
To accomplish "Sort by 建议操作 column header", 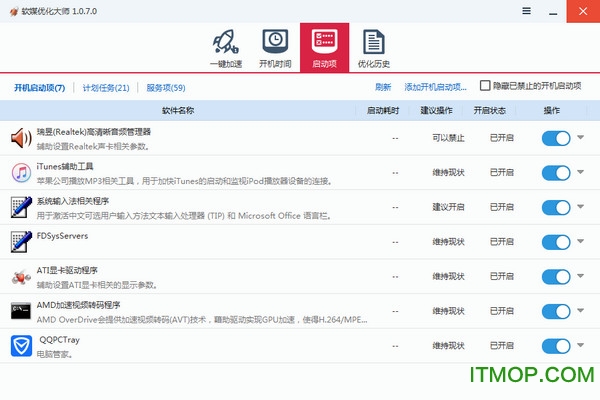I will tap(436, 111).
